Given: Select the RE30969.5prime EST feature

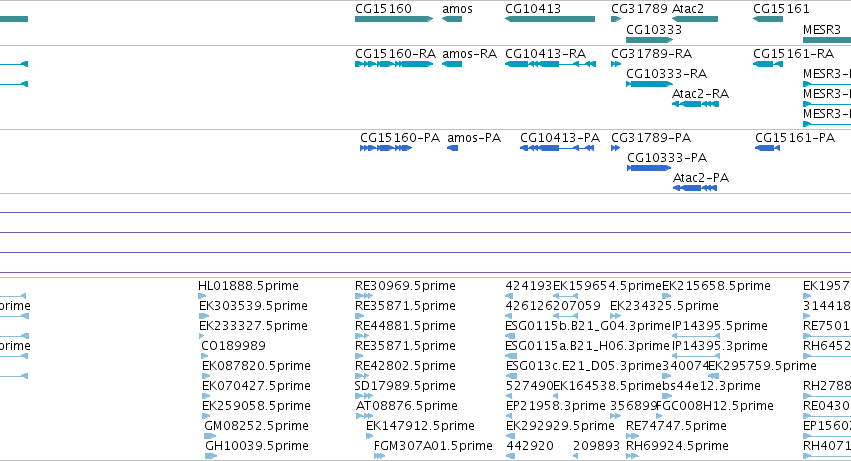Looking at the screenshot, I should click(364, 296).
